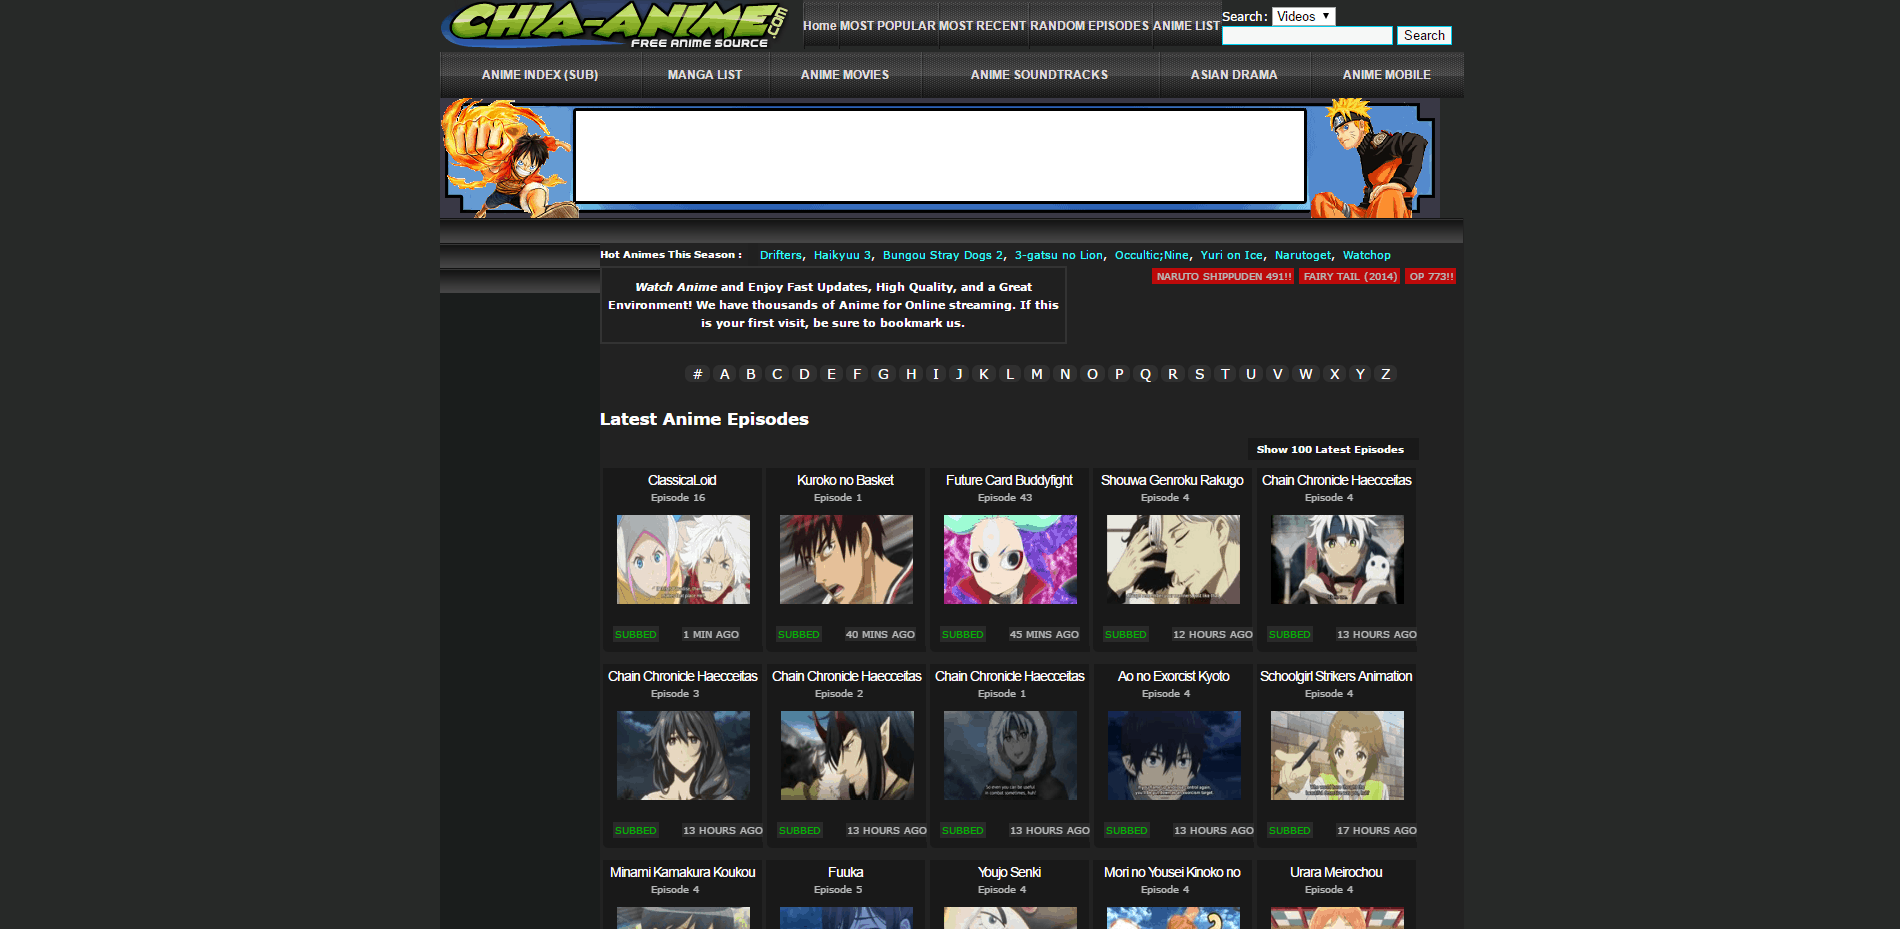Image resolution: width=1900 pixels, height=929 pixels.
Task: Open the Kuroko no Basket episode thumbnail
Action: (846, 559)
